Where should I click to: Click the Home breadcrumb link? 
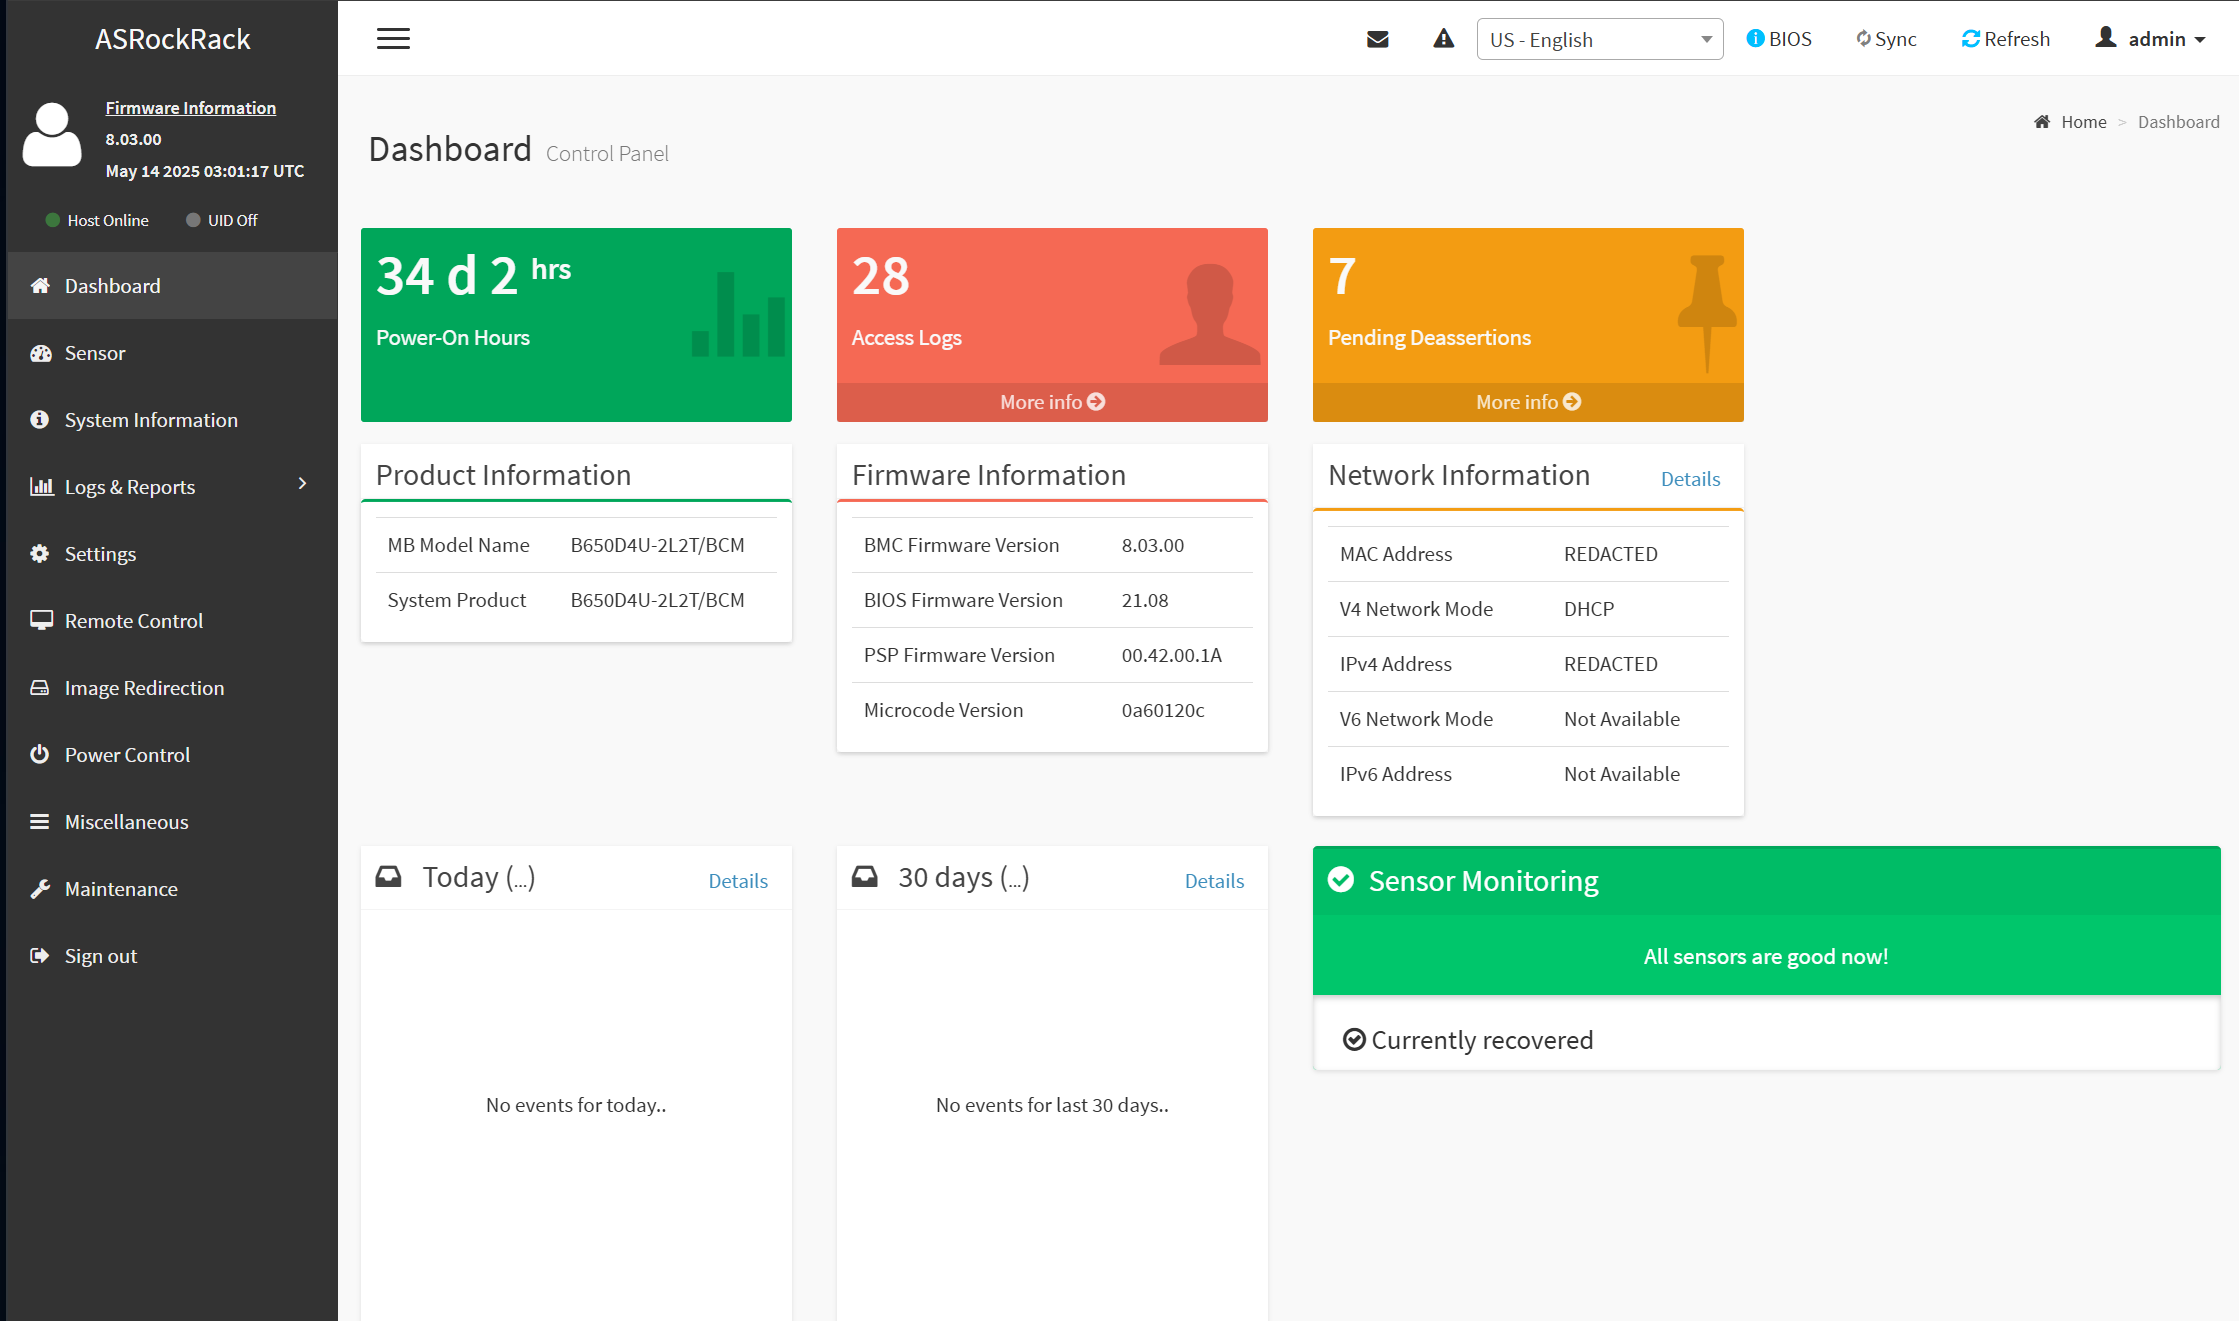coord(2083,122)
